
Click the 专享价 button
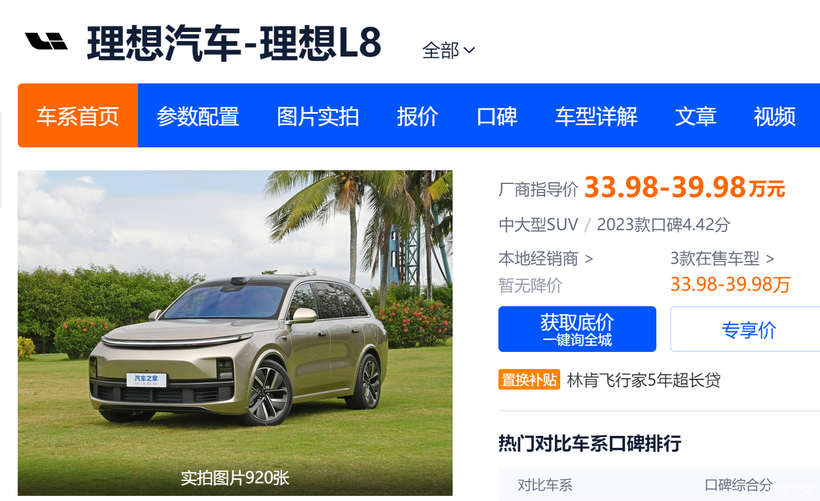click(x=748, y=329)
